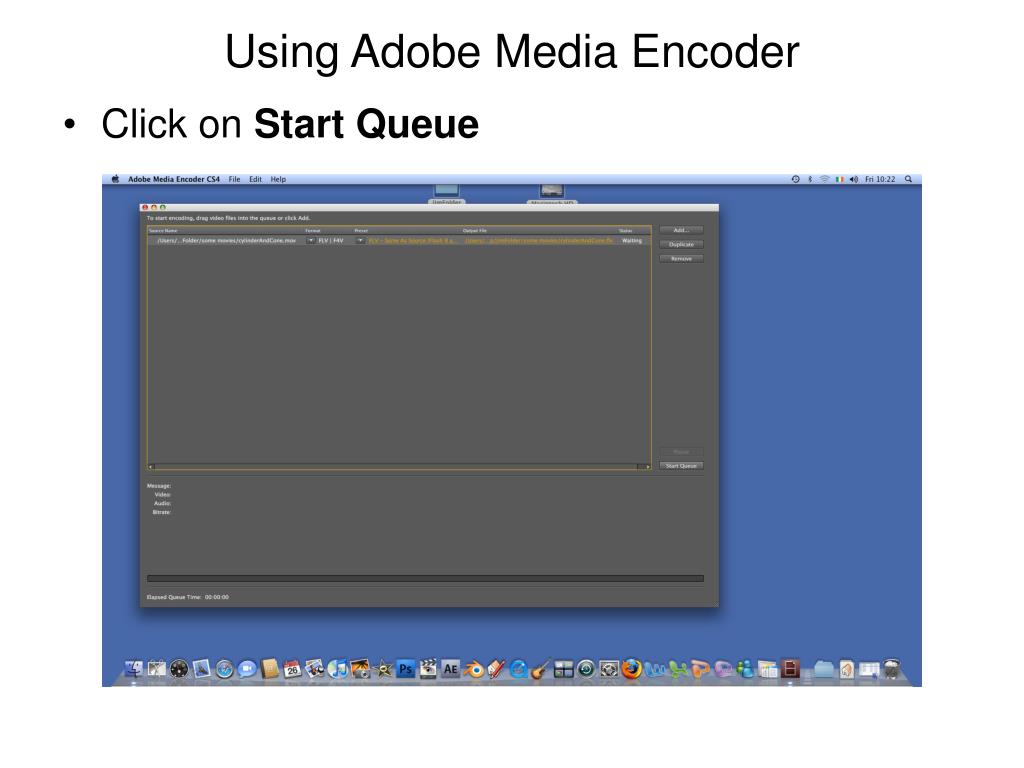Viewport: 1024px width, 768px height.
Task: Click the Bluetooth menu bar icon
Action: [810, 179]
